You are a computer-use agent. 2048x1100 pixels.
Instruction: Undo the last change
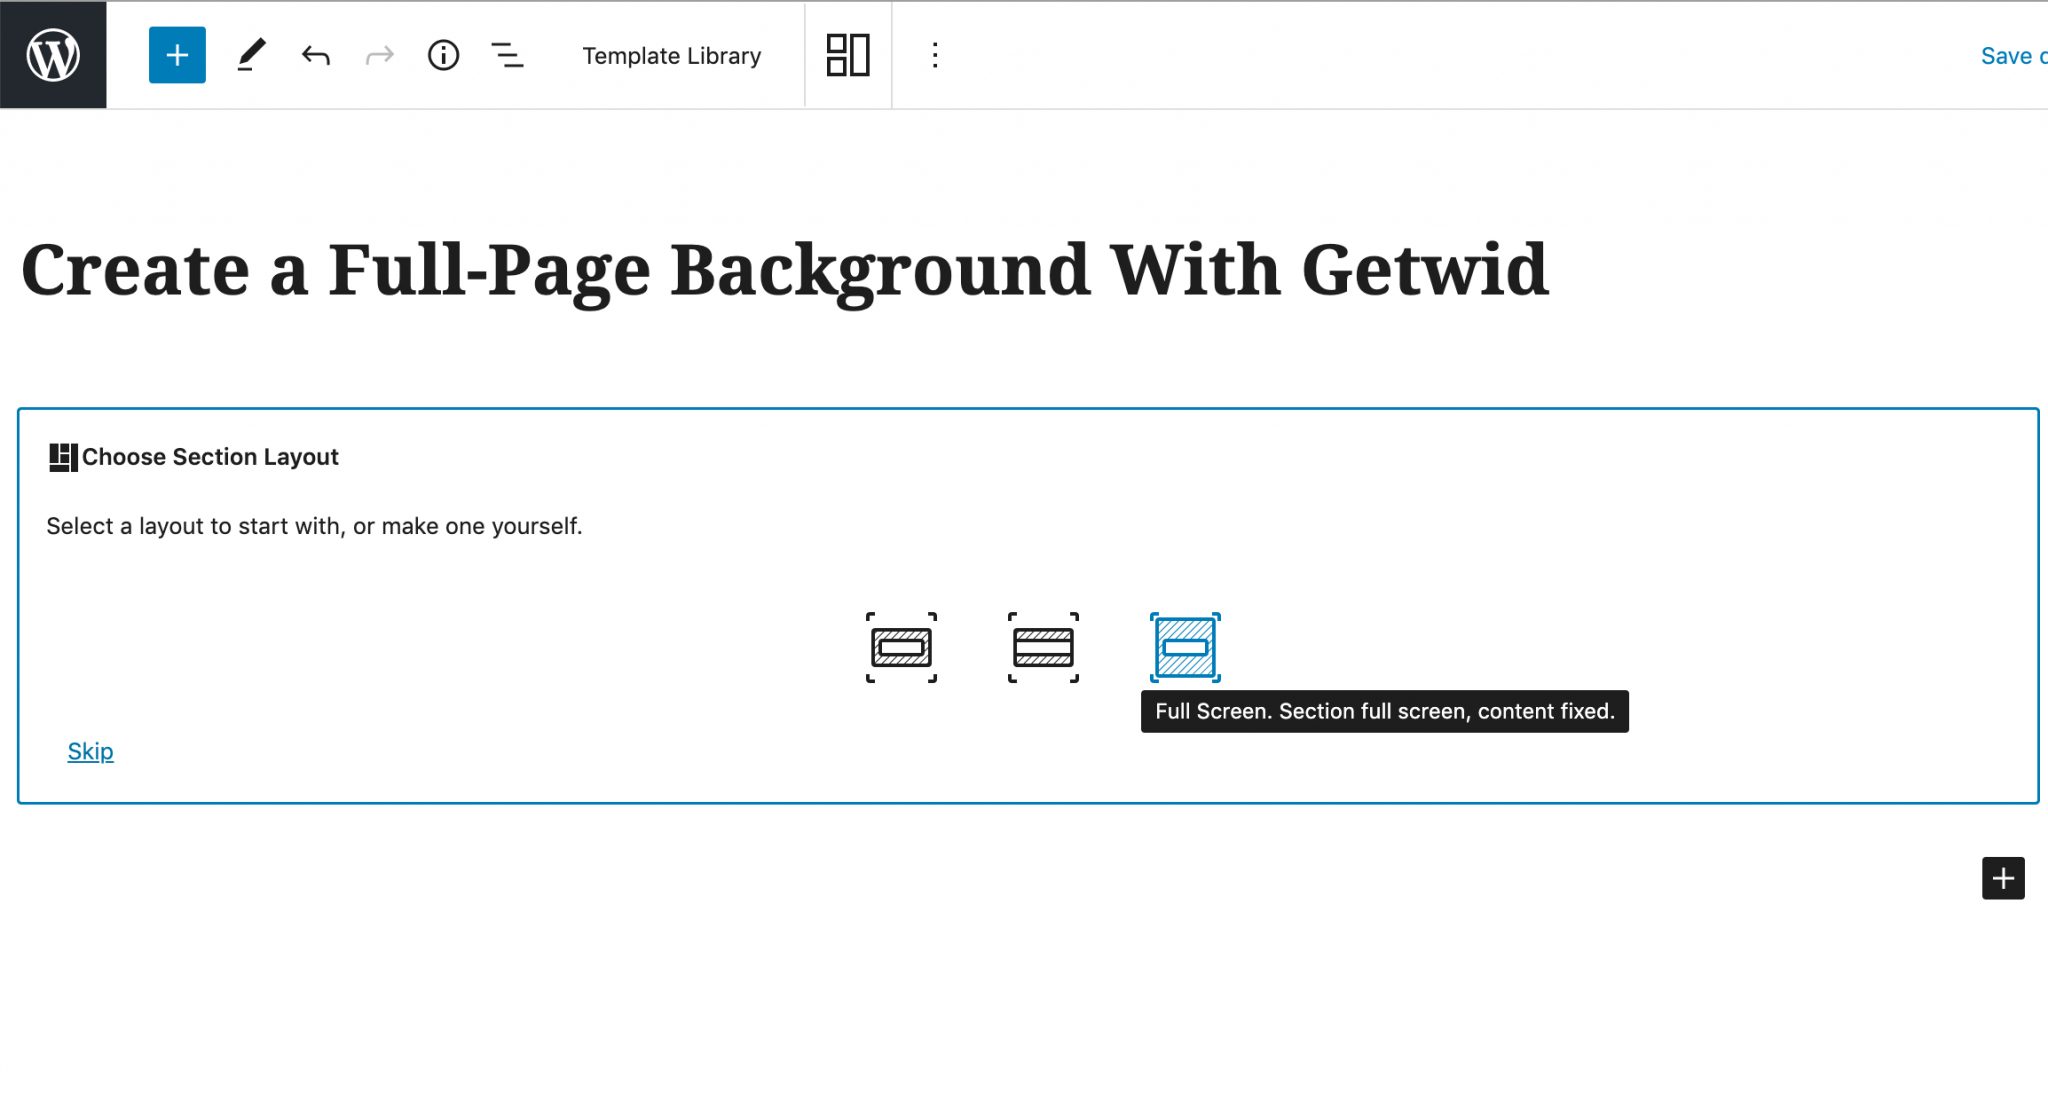click(x=315, y=55)
